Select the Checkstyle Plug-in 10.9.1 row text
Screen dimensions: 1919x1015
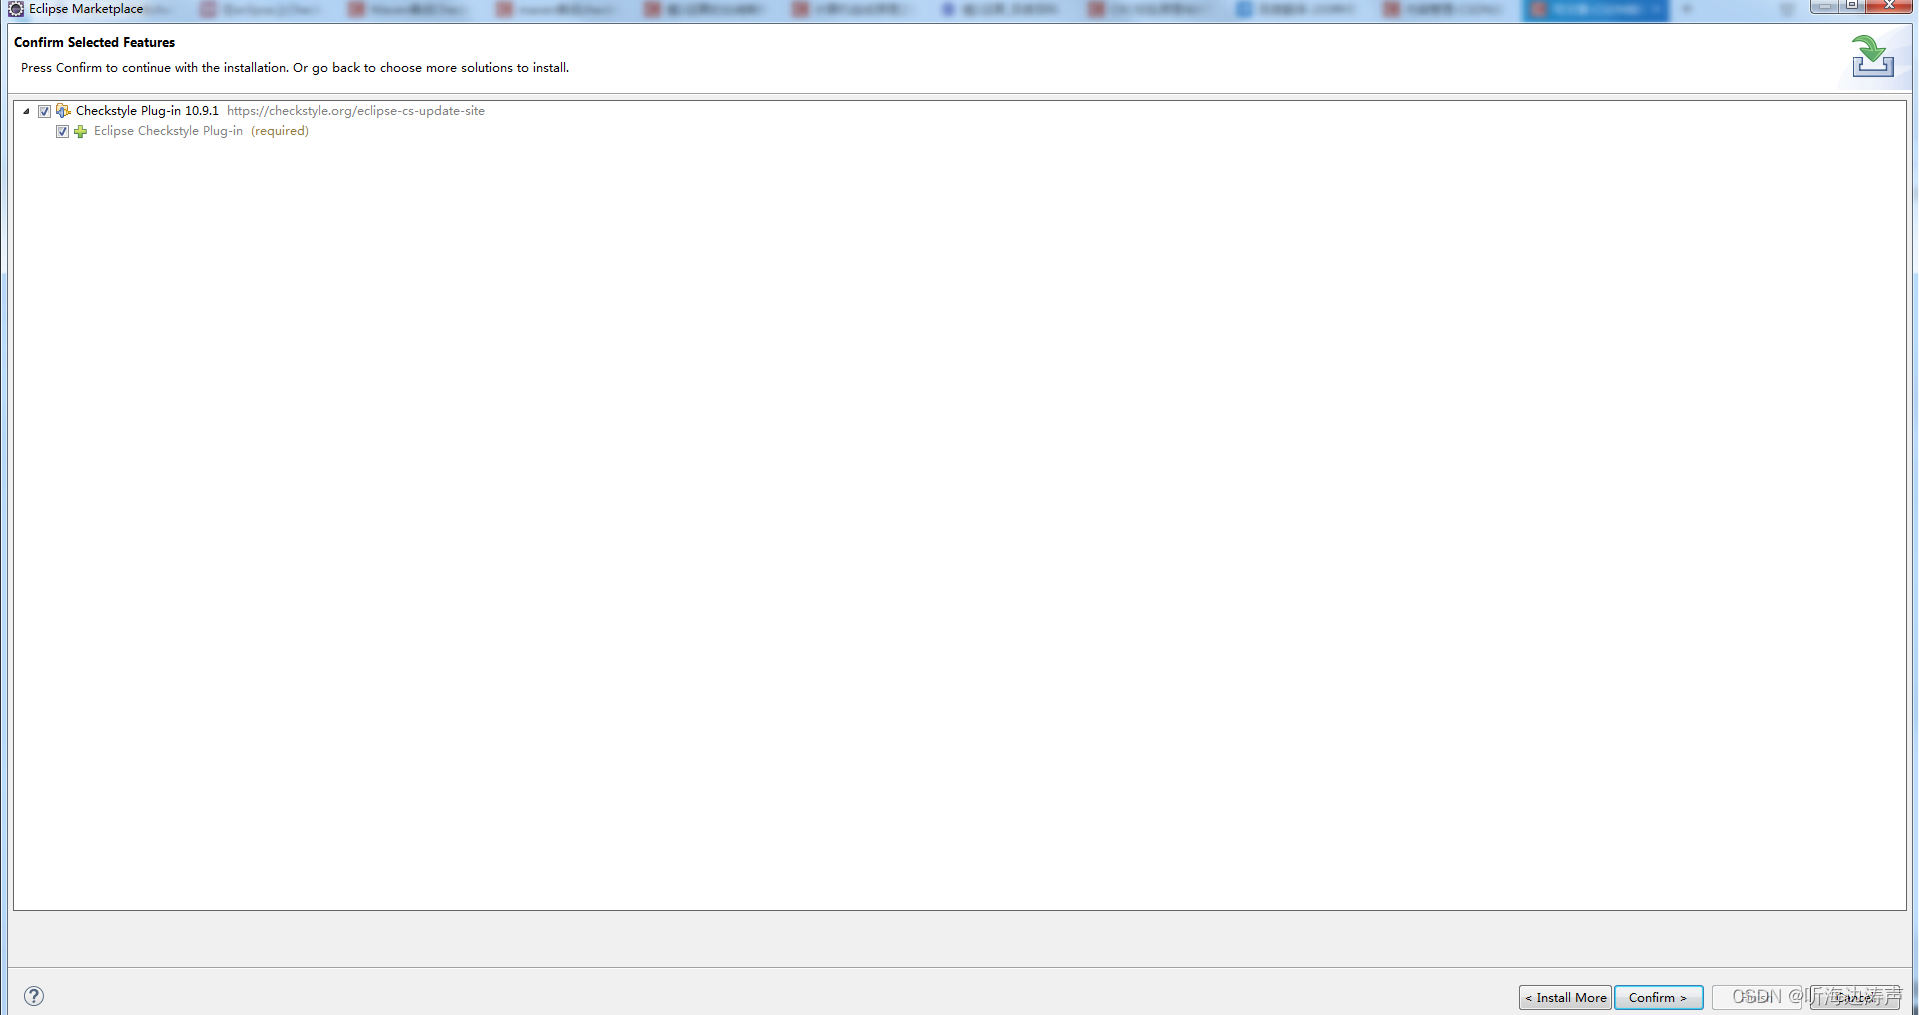pyautogui.click(x=147, y=111)
